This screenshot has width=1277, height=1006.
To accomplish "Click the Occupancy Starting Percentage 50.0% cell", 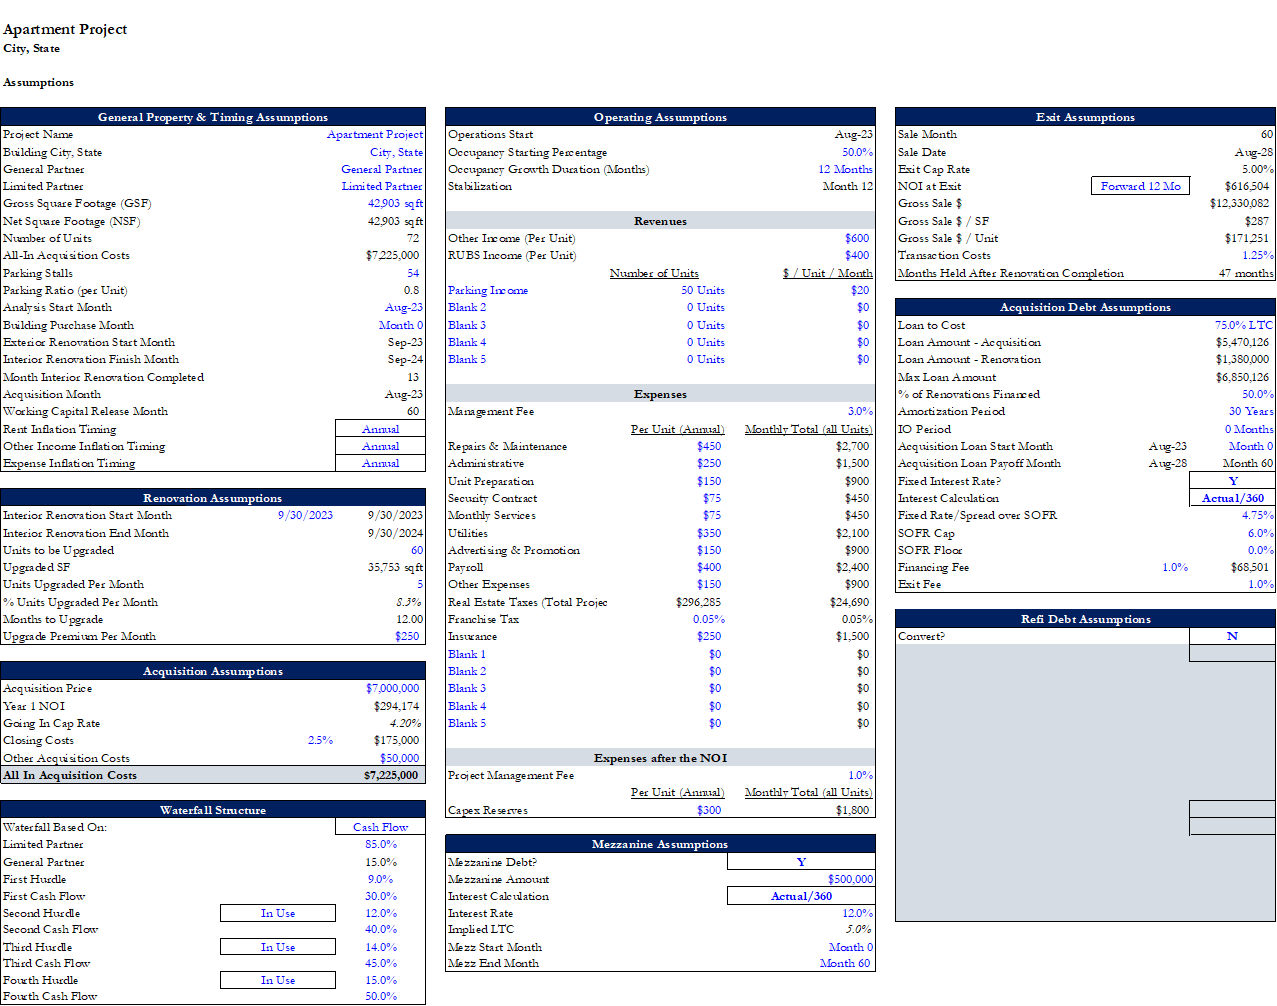I will [856, 152].
